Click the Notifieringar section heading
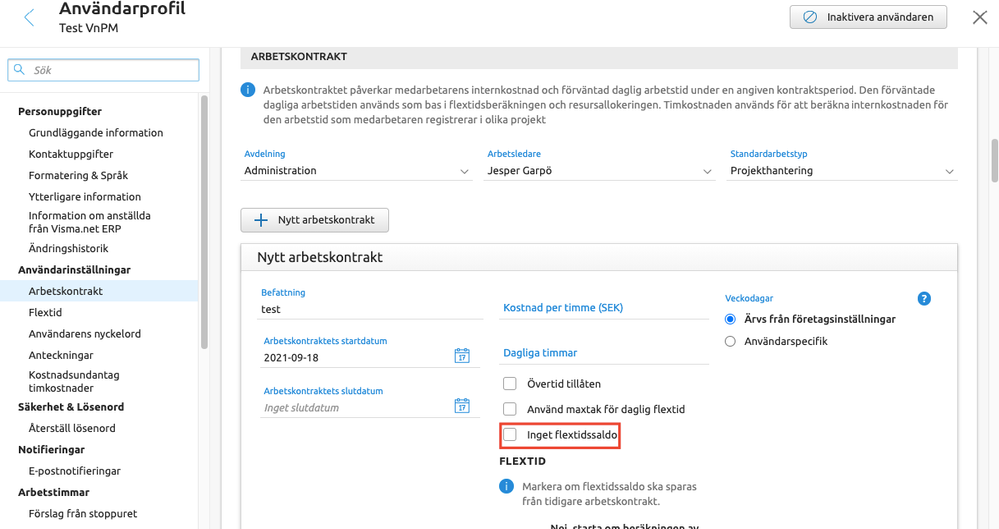The image size is (999, 529). click(51, 450)
